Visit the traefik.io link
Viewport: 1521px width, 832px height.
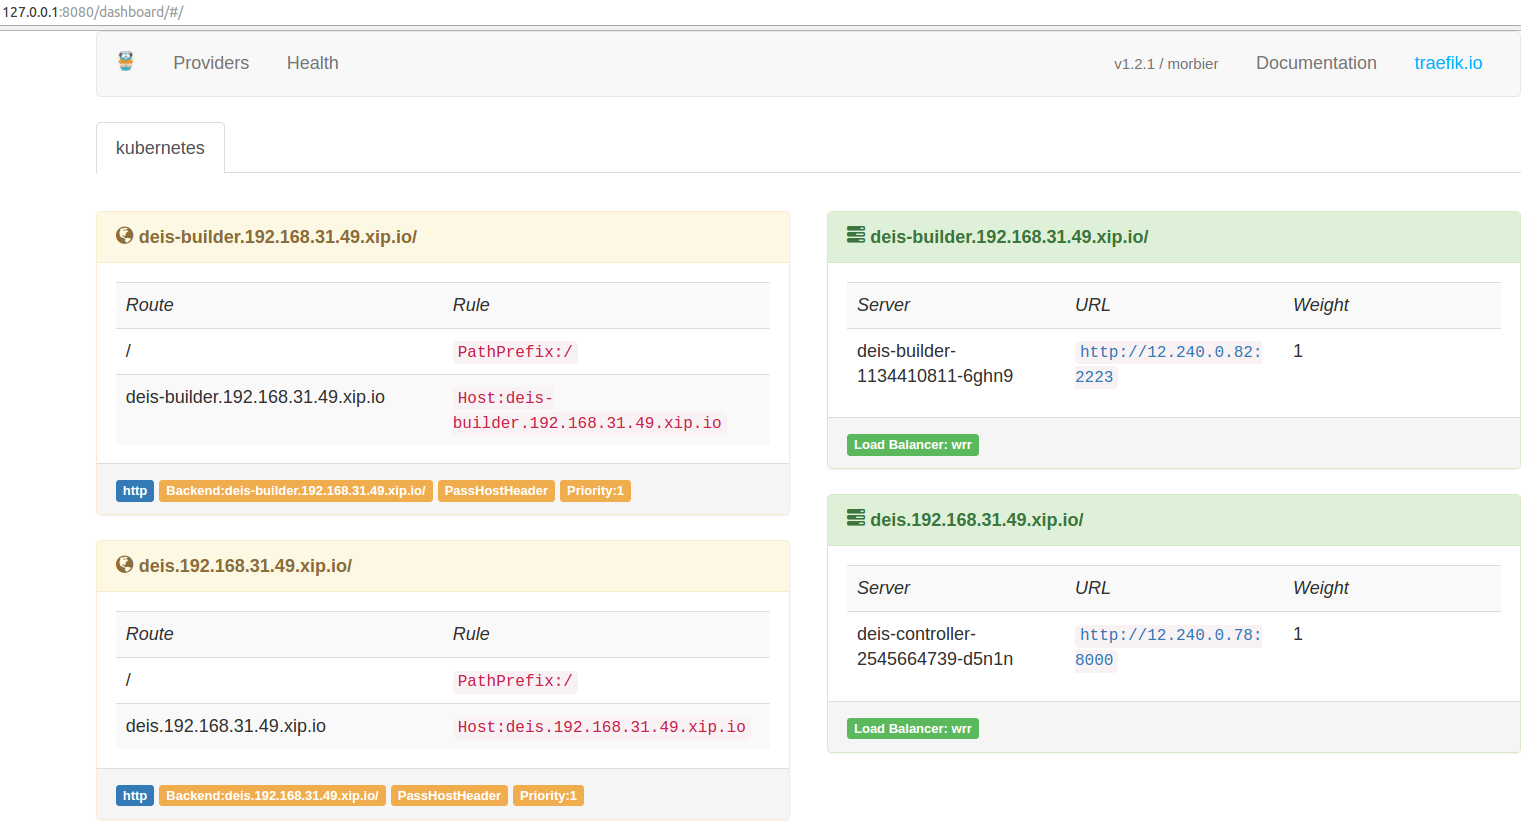point(1448,63)
